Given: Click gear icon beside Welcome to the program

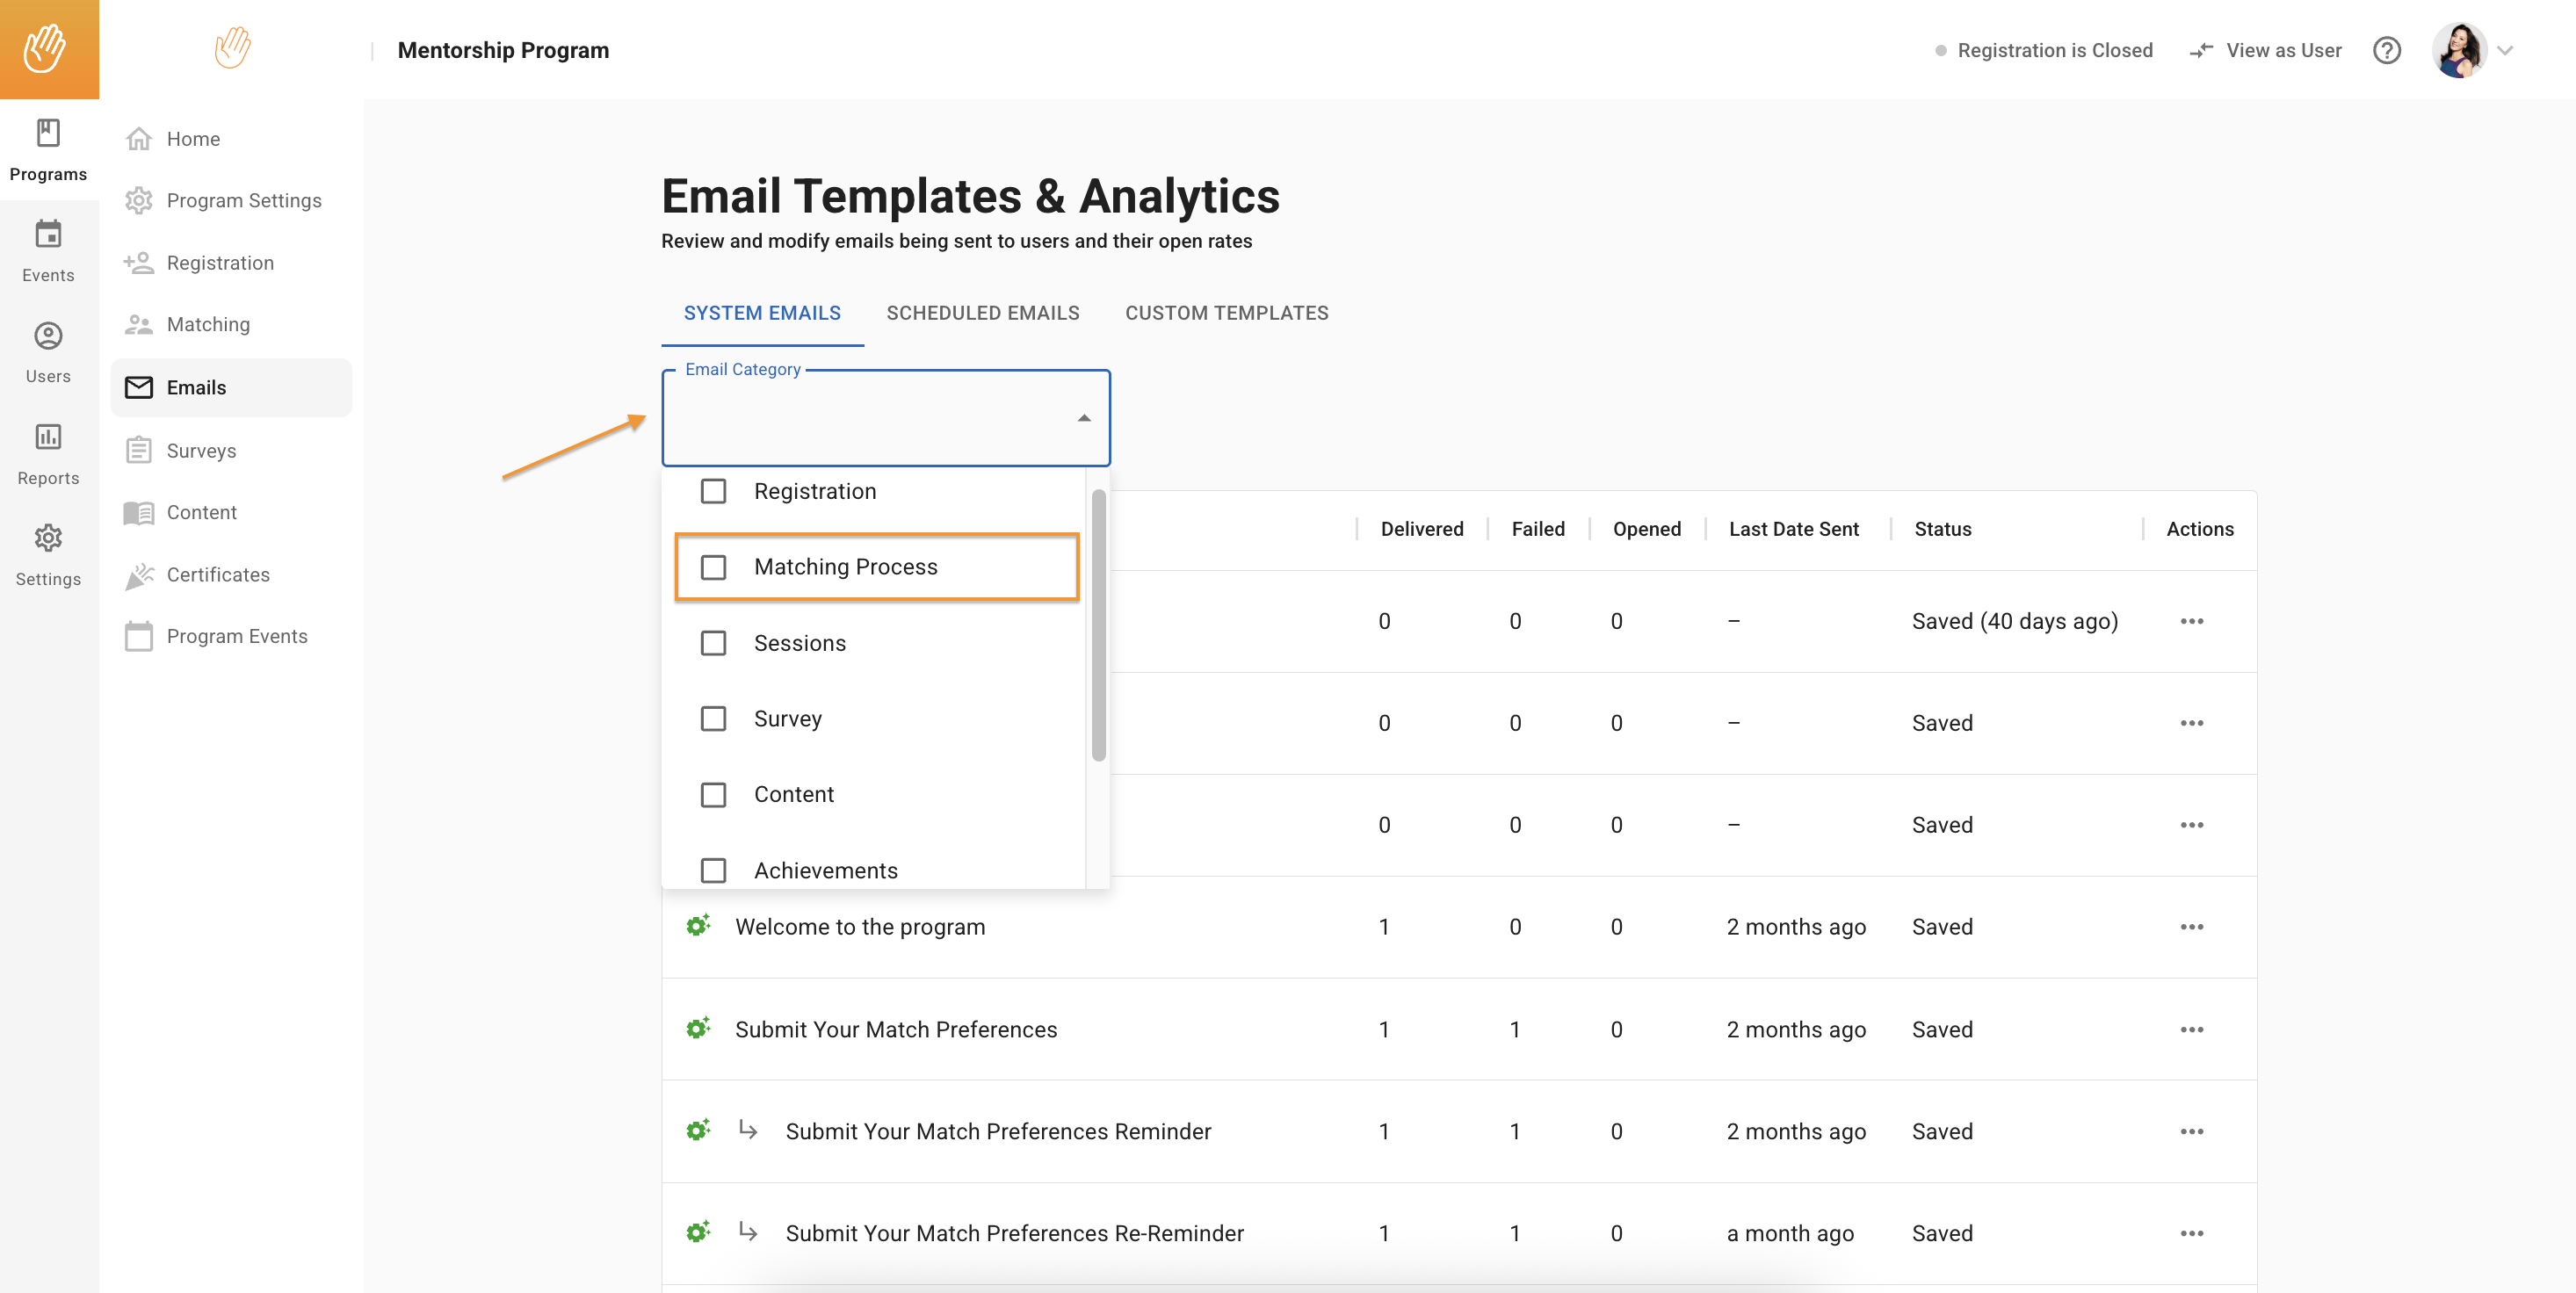Looking at the screenshot, I should 698,926.
